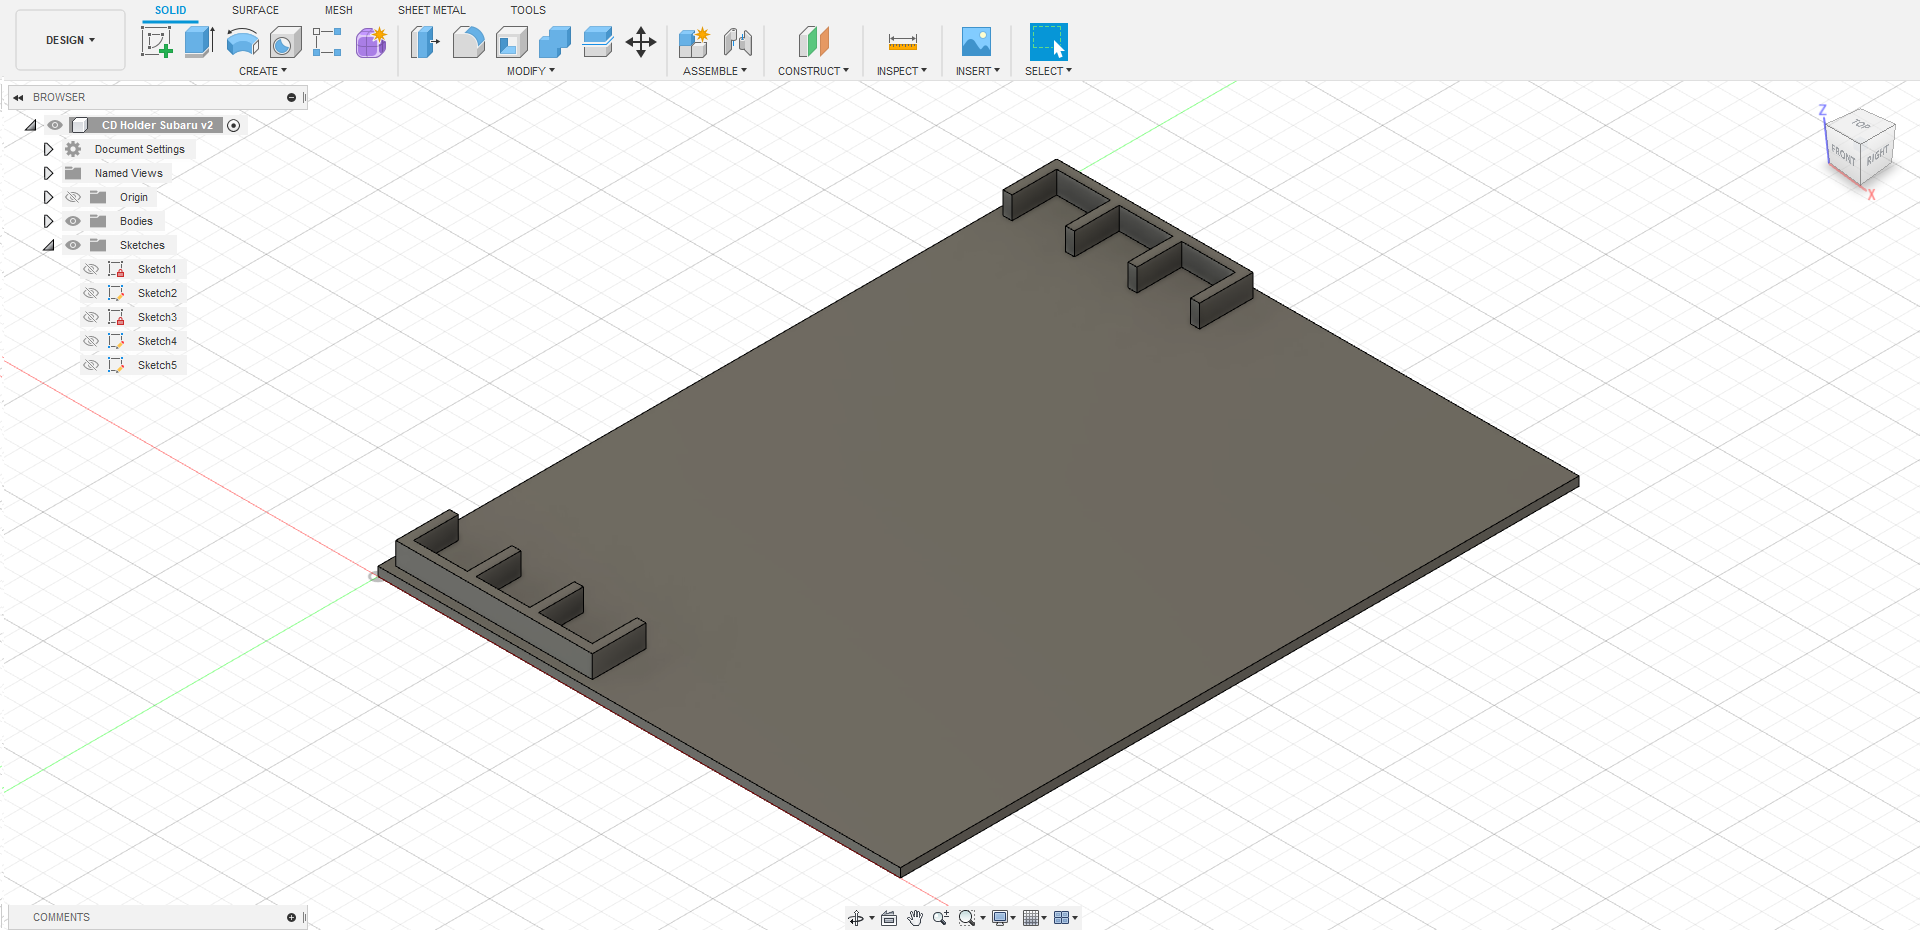Expand the Comments panel with its plus dot

(291, 917)
